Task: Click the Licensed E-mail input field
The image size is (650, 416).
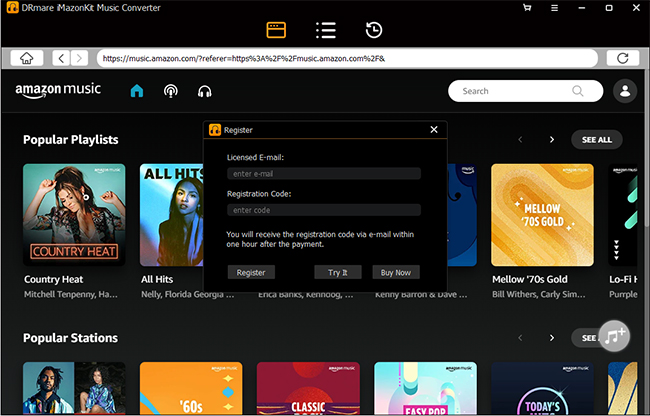Action: click(x=324, y=174)
